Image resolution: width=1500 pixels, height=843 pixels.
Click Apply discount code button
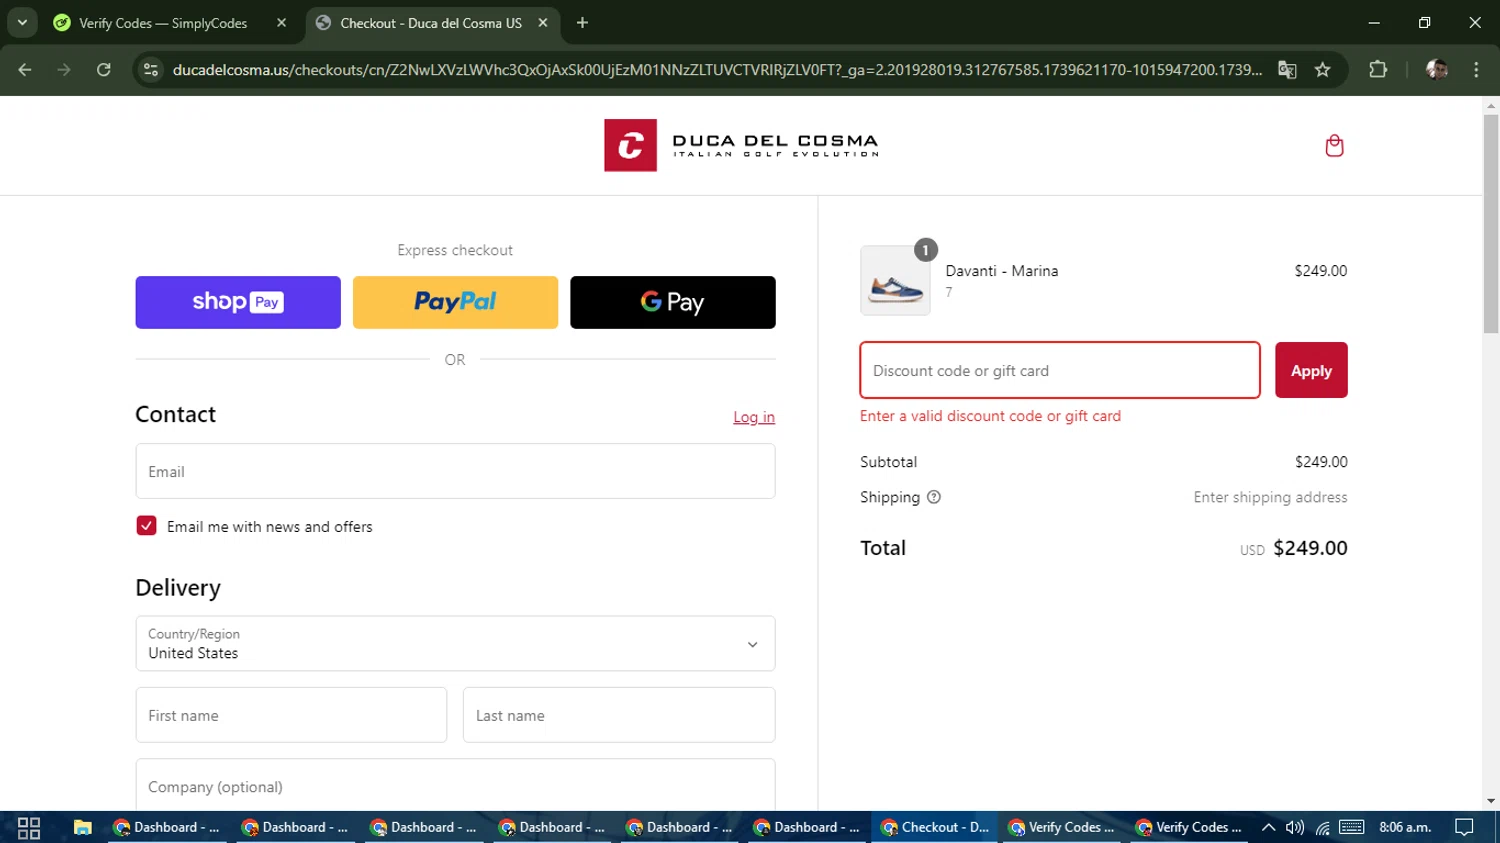click(x=1311, y=370)
